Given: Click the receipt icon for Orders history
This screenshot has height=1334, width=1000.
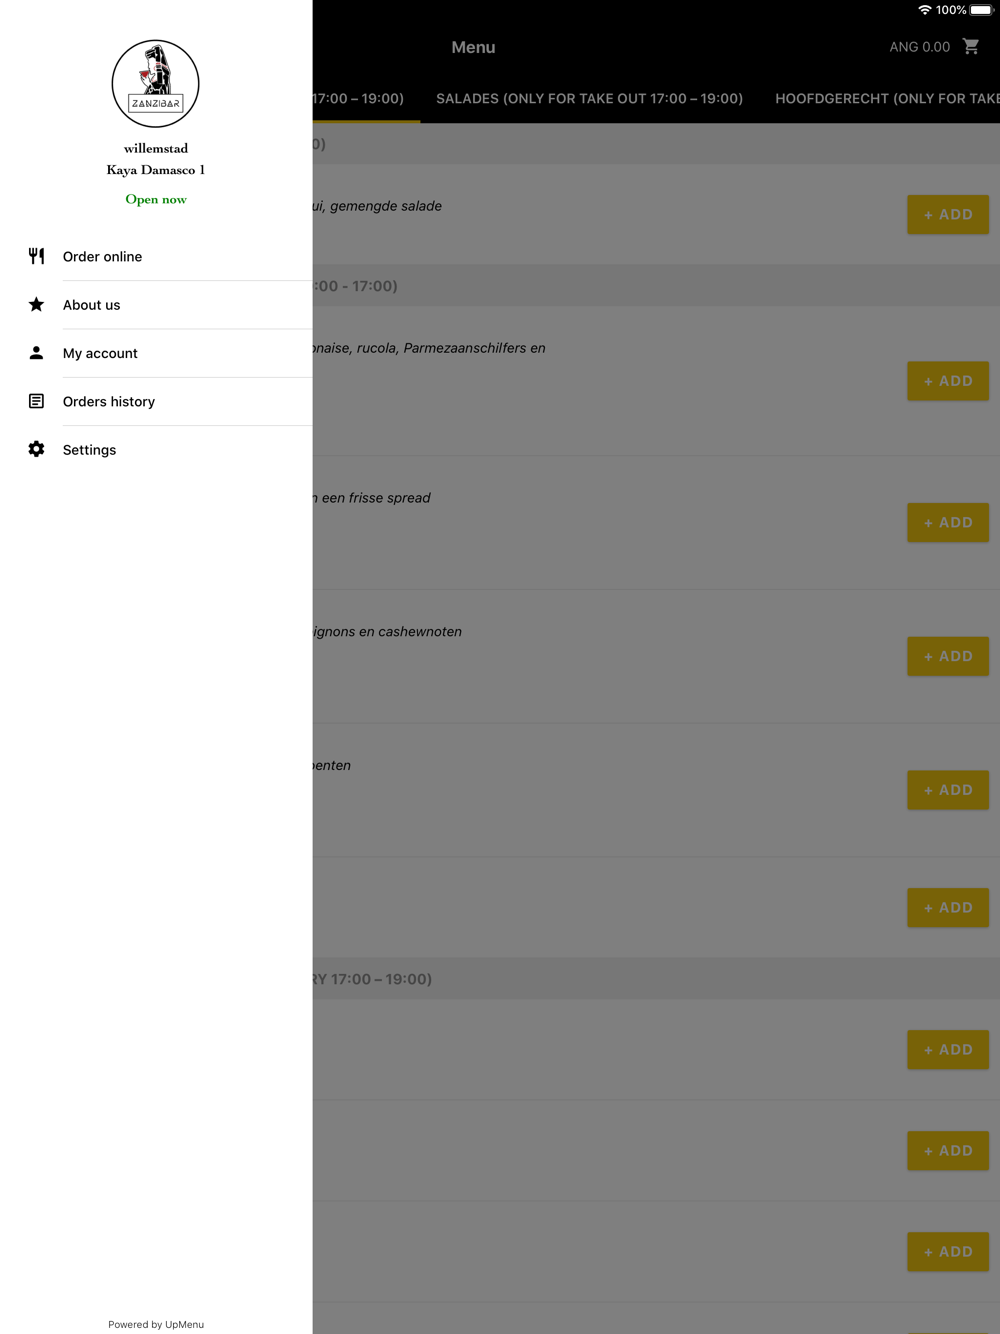Looking at the screenshot, I should click(36, 401).
